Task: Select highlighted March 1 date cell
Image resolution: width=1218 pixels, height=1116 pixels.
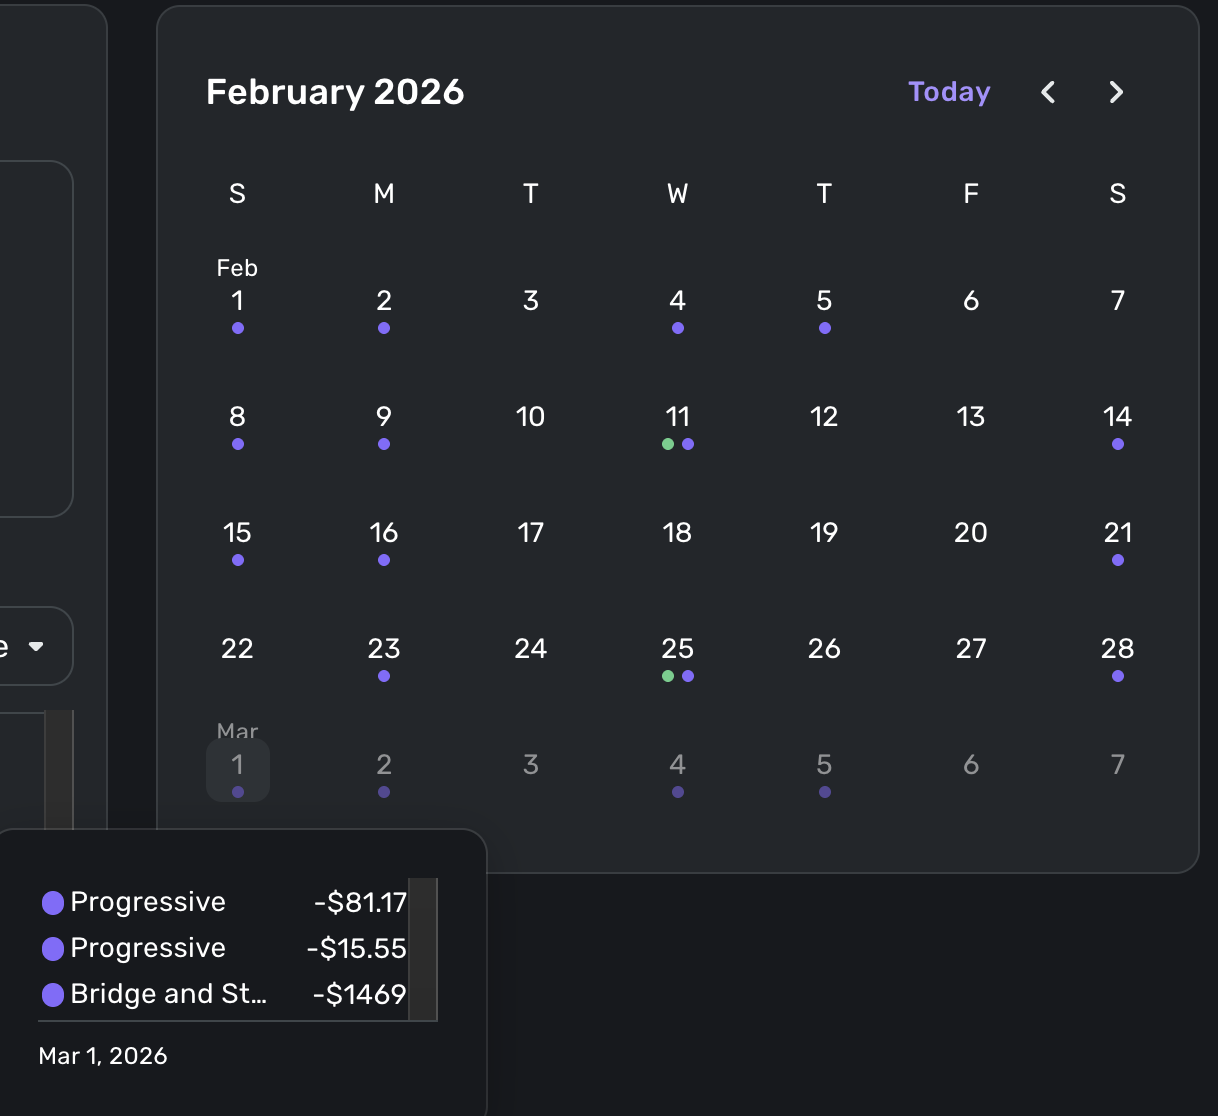Action: click(237, 769)
